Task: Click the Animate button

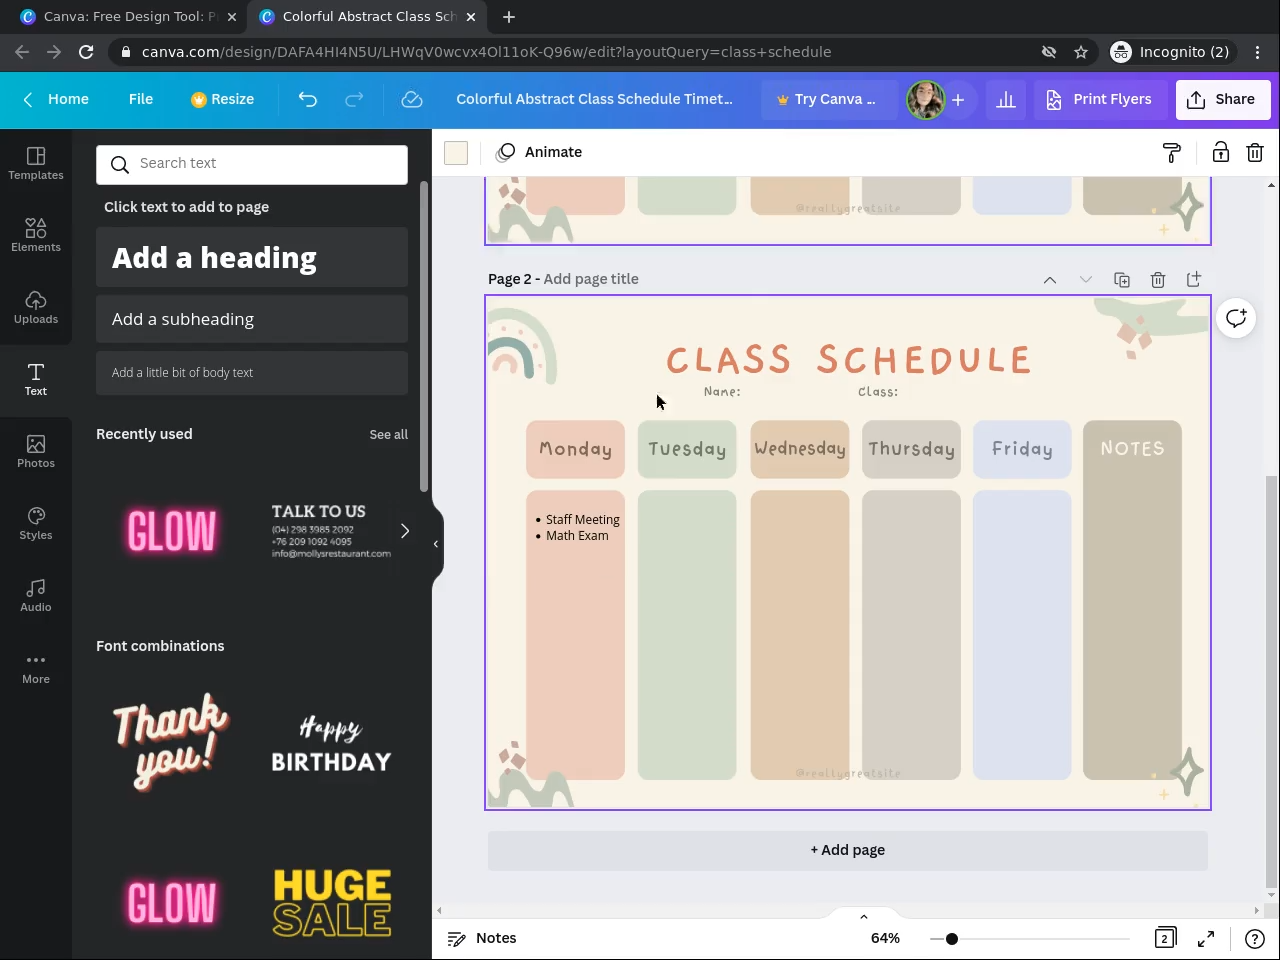Action: [x=540, y=152]
